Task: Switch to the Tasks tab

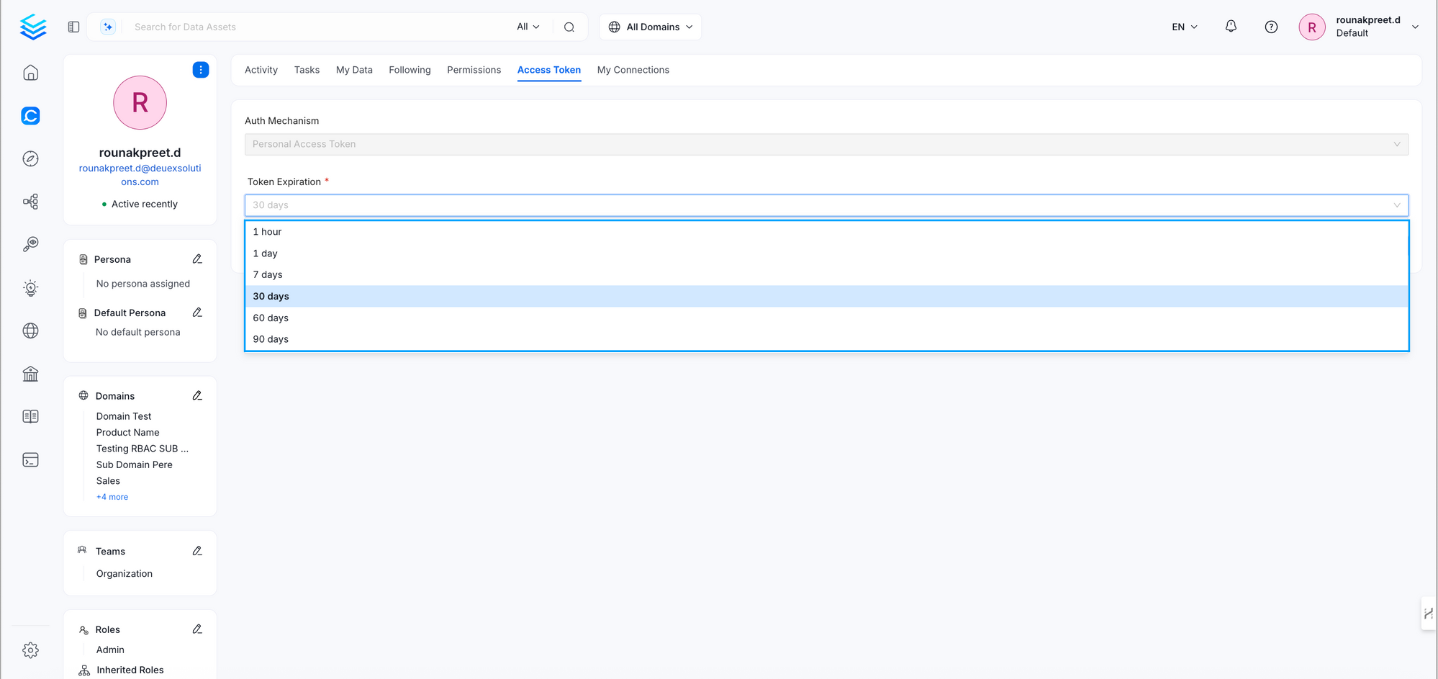Action: 307,70
